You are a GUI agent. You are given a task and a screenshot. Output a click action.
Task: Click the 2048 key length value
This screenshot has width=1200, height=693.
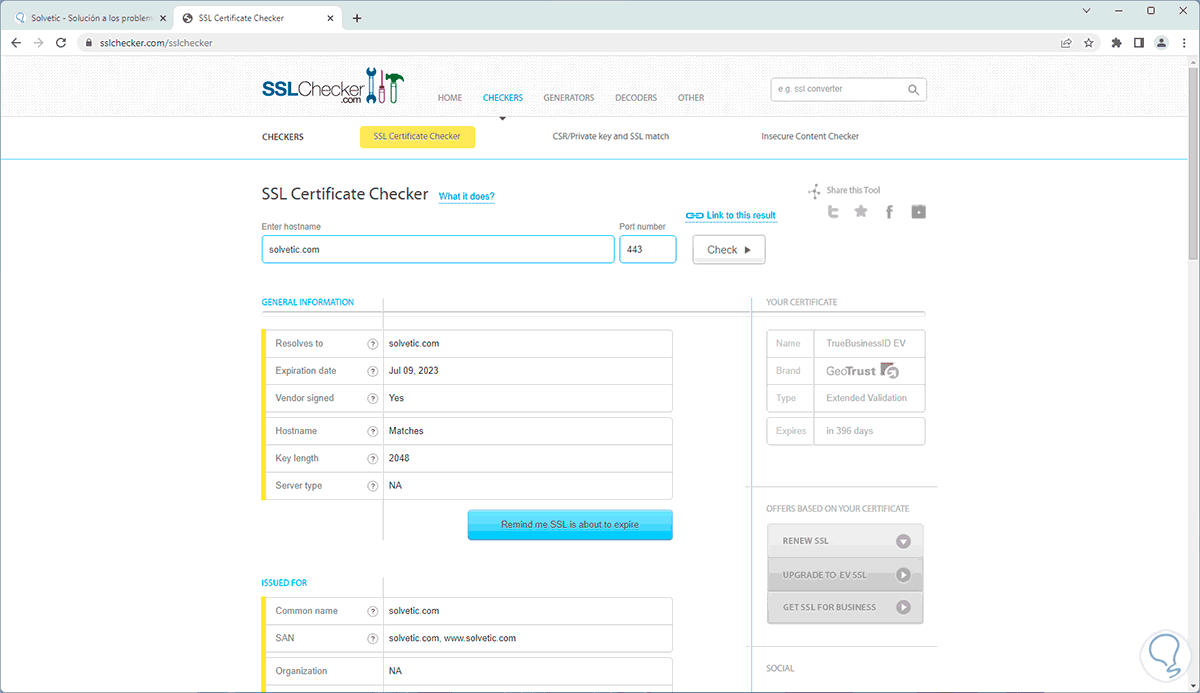[399, 458]
